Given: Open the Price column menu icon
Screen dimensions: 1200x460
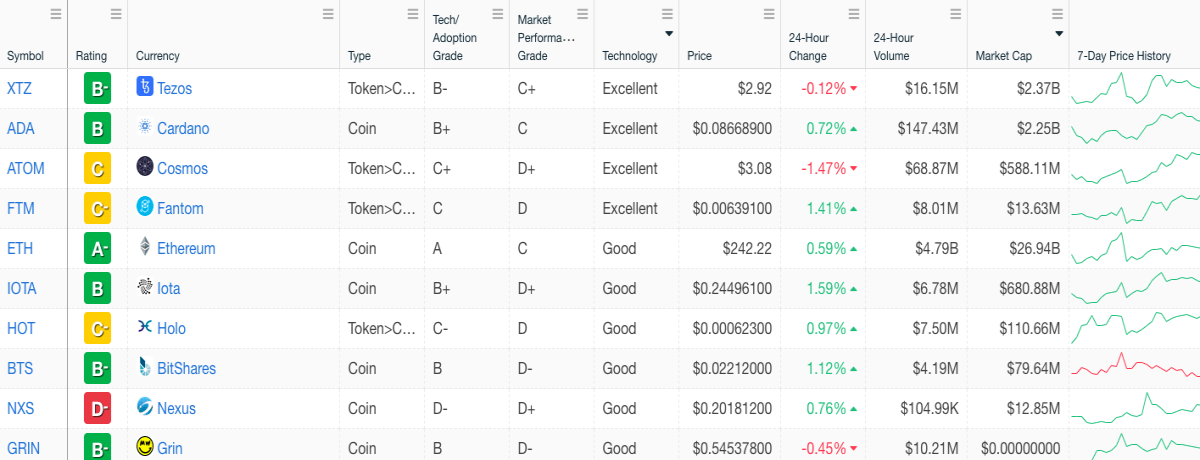Looking at the screenshot, I should click(769, 14).
